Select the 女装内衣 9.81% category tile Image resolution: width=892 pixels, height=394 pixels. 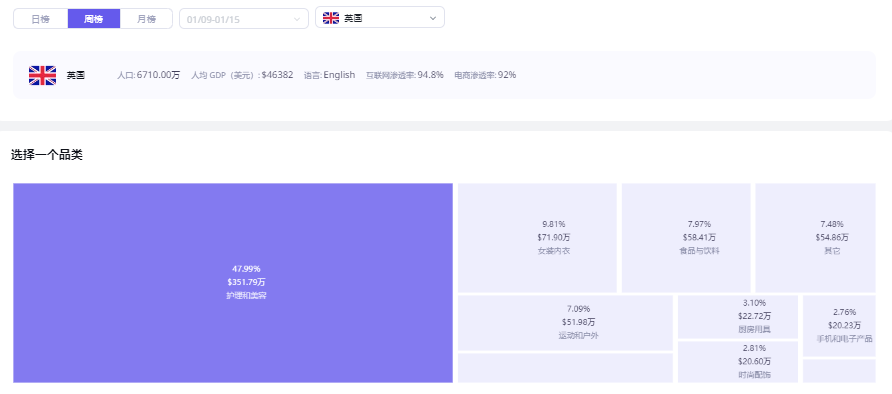[x=537, y=238]
